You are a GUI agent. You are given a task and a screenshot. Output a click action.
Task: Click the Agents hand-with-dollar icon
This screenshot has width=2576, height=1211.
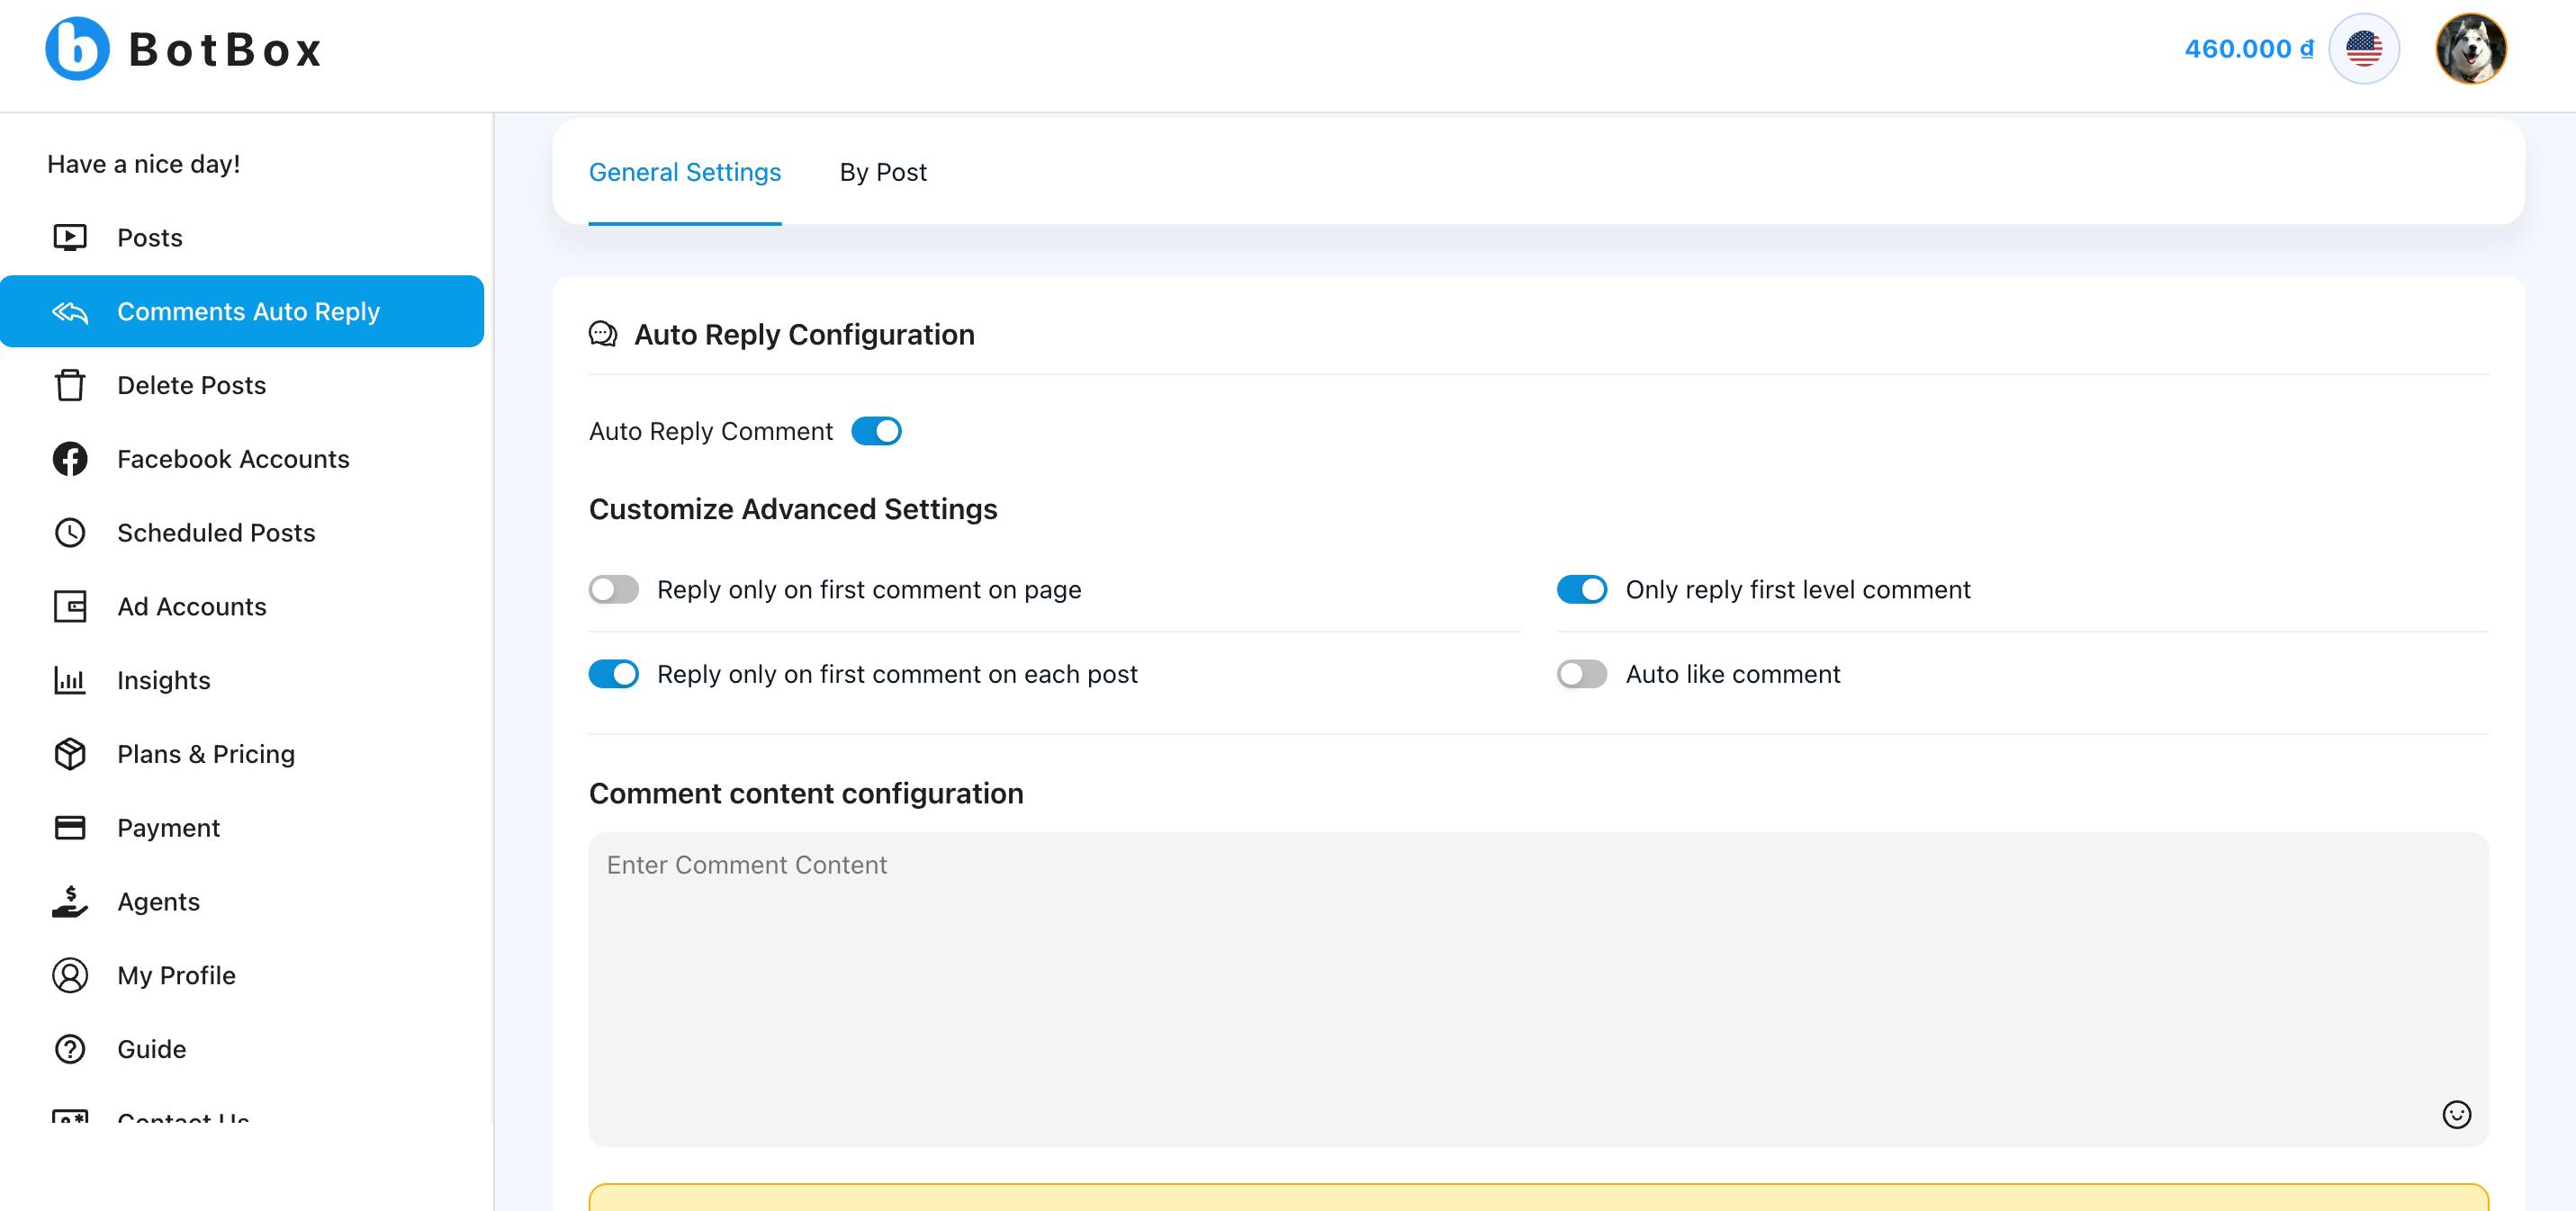pos(70,902)
